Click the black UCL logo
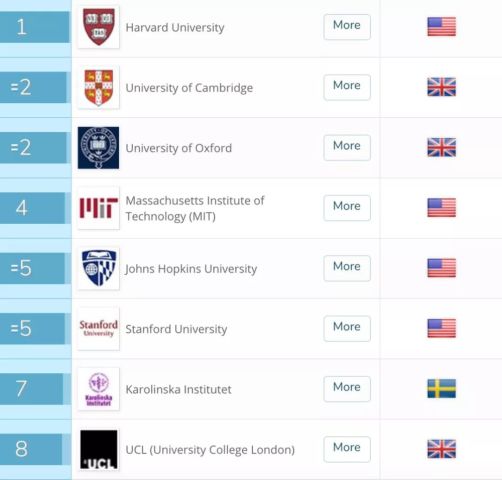Image resolution: width=502 pixels, height=480 pixels. [x=98, y=449]
